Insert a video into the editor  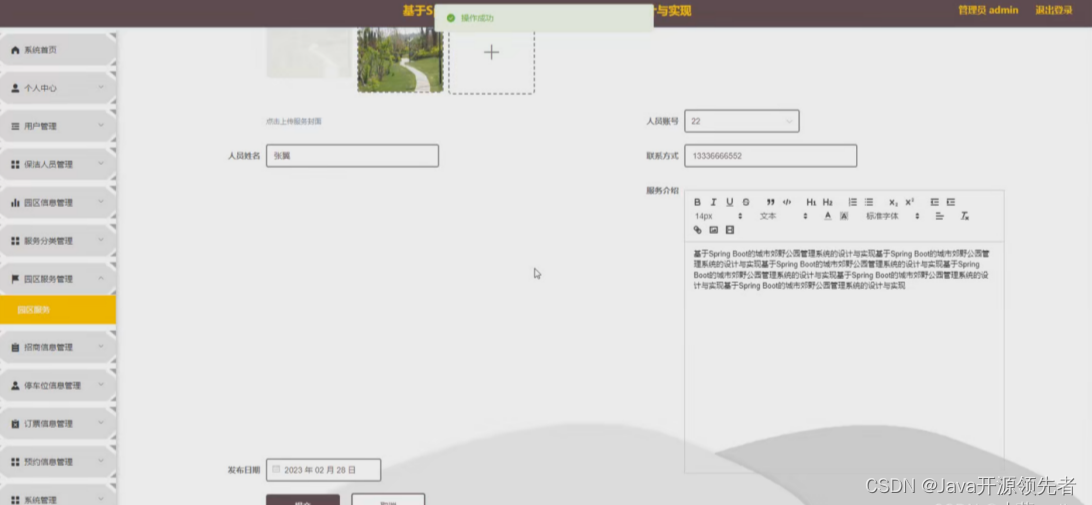730,230
